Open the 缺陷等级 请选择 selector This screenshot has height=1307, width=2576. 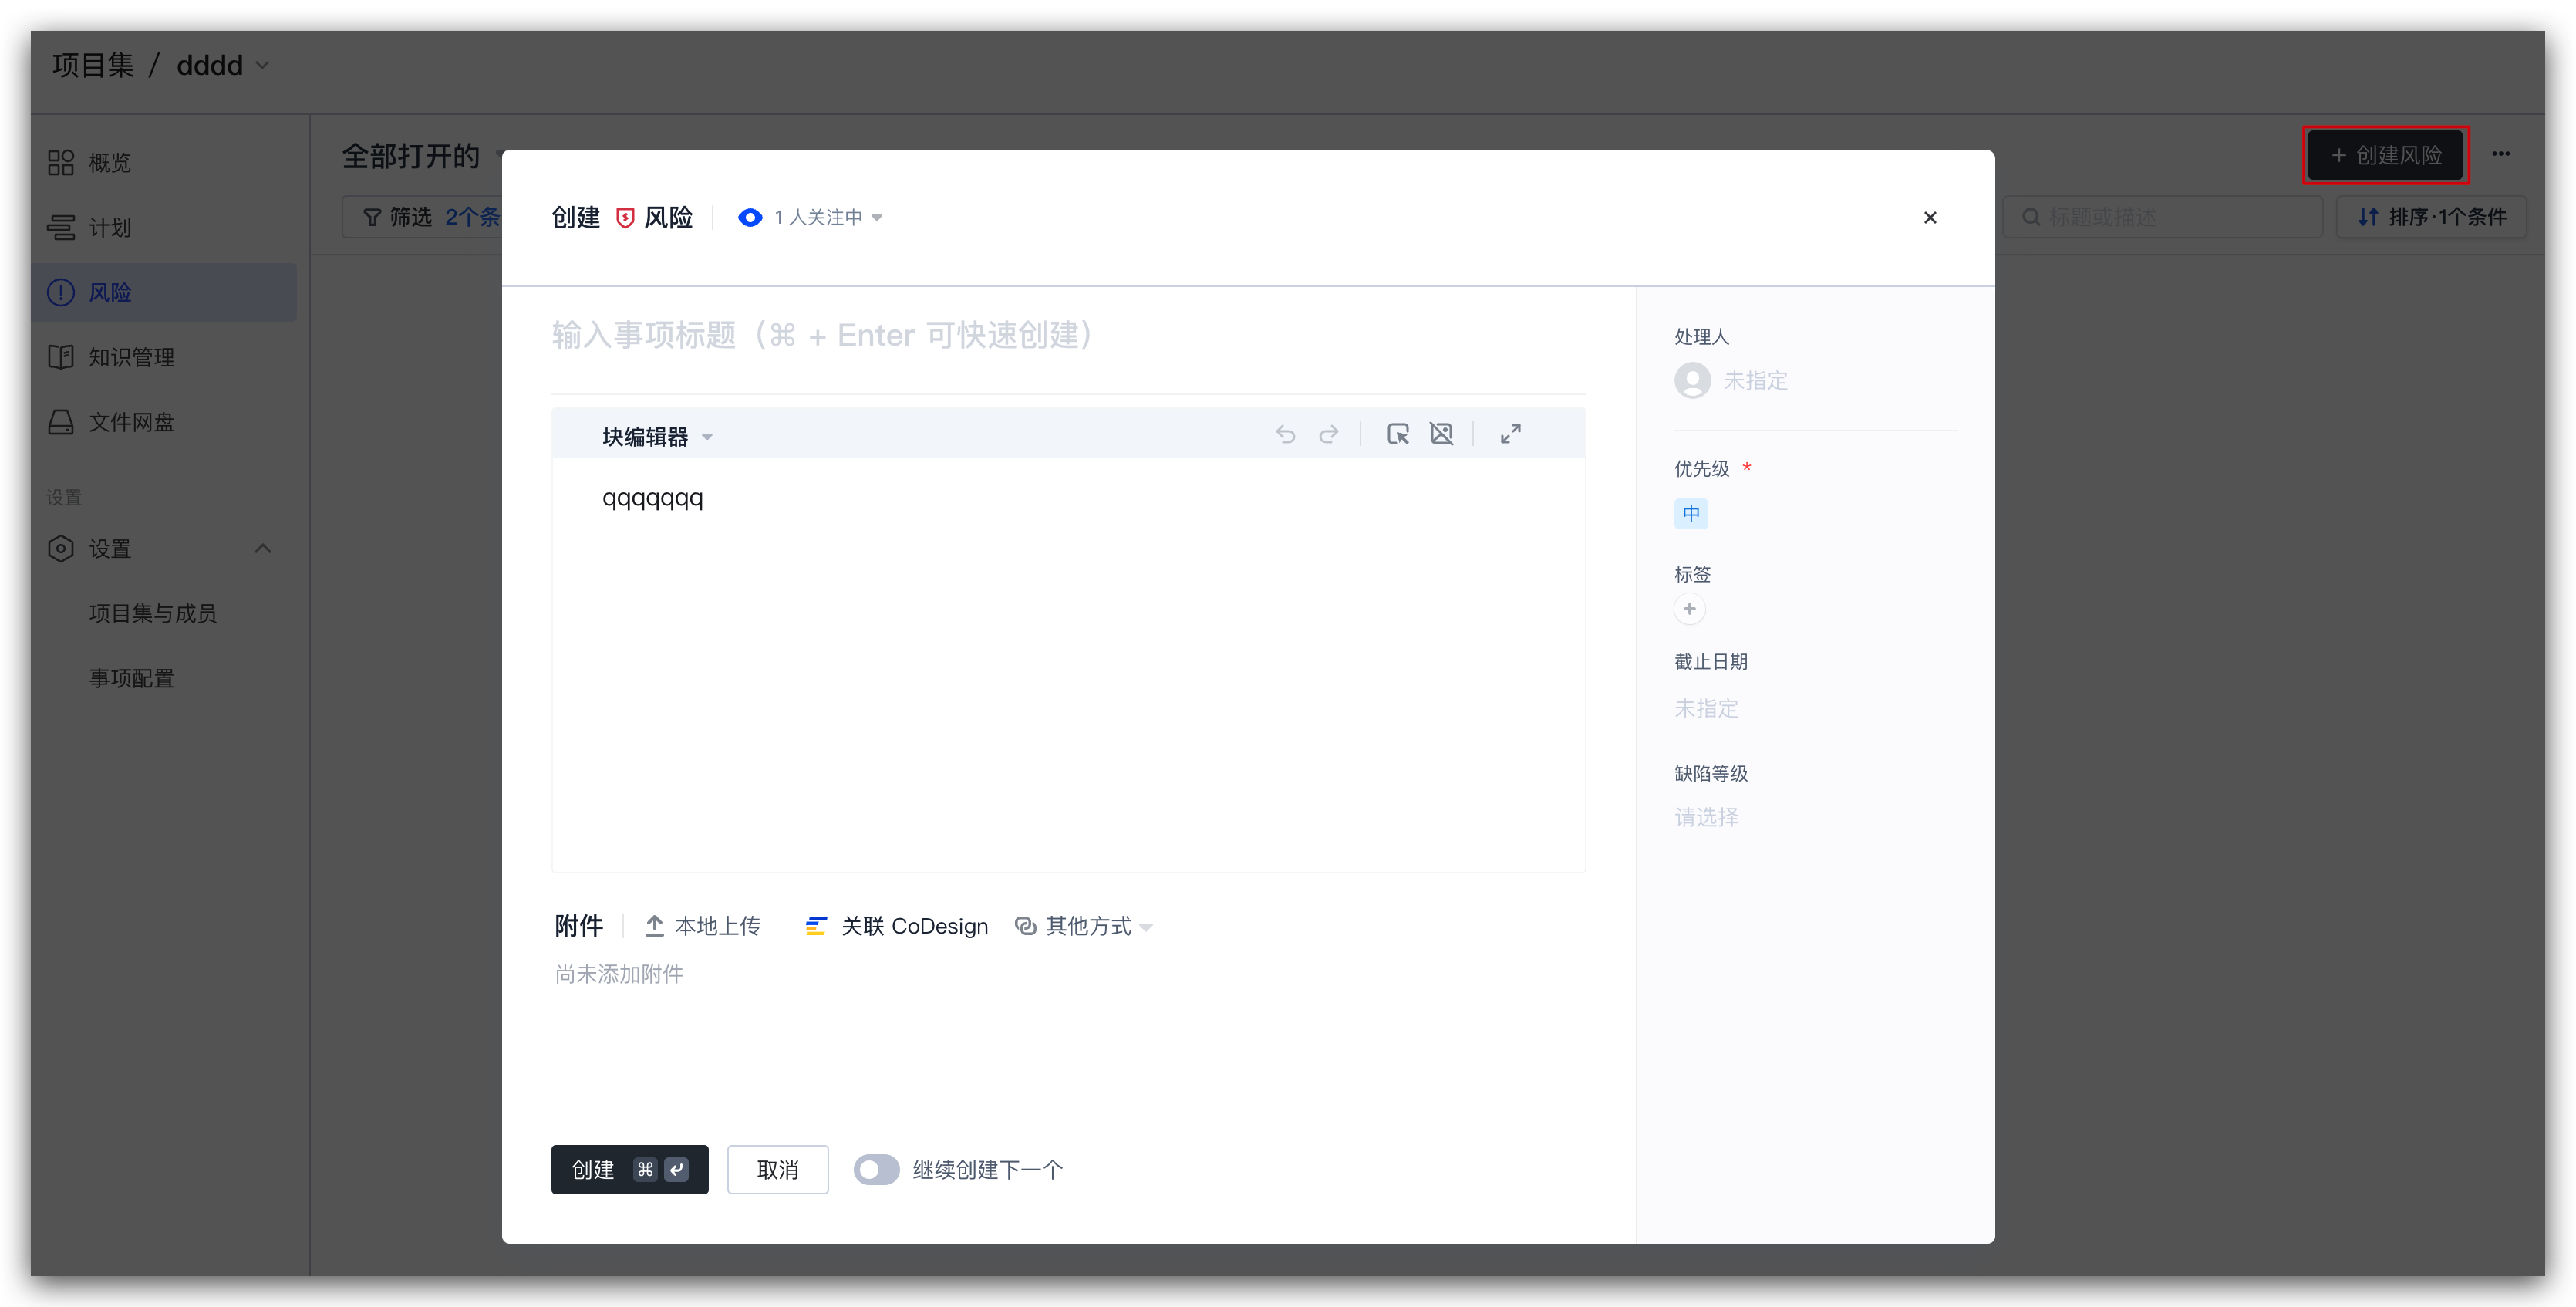click(x=1706, y=818)
